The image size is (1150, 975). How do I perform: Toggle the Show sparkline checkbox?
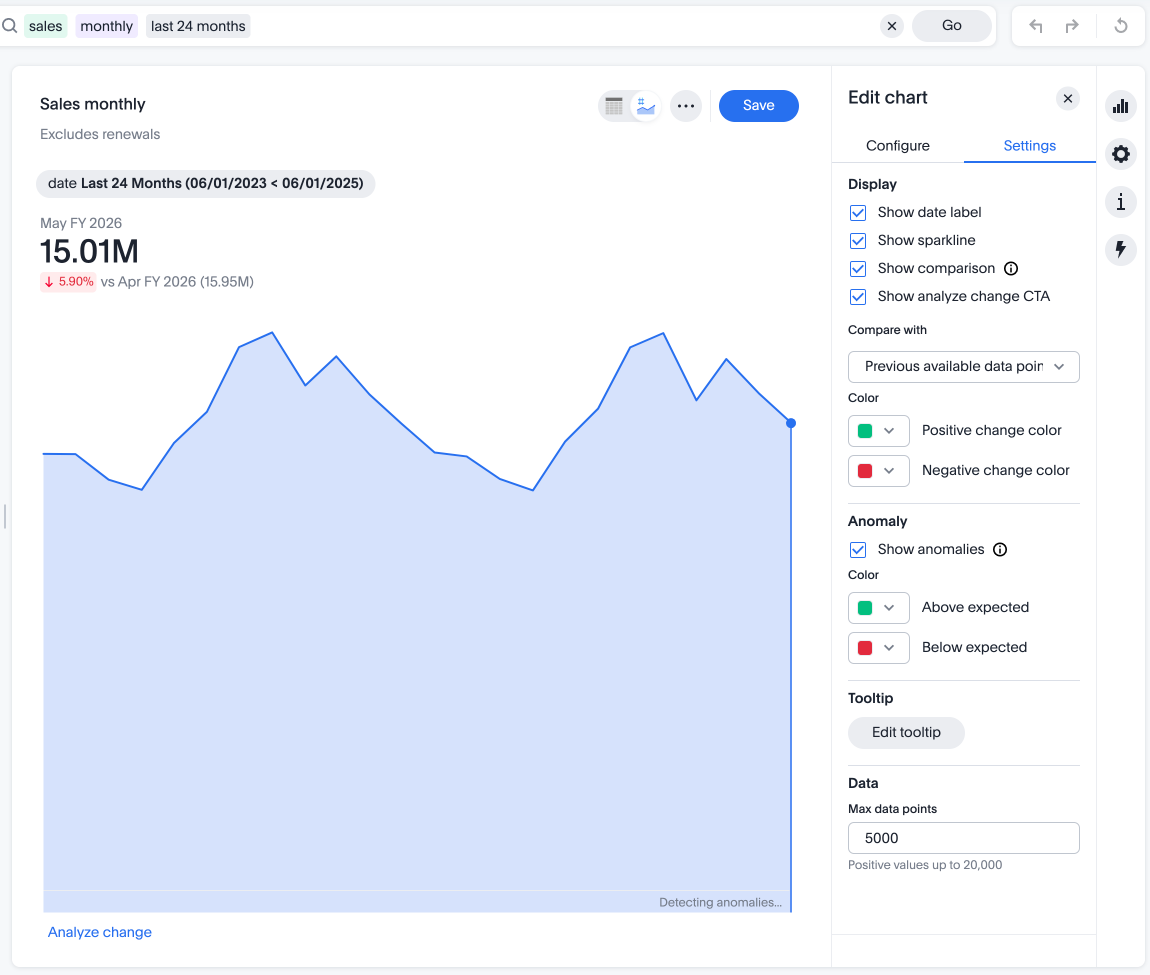(x=858, y=240)
